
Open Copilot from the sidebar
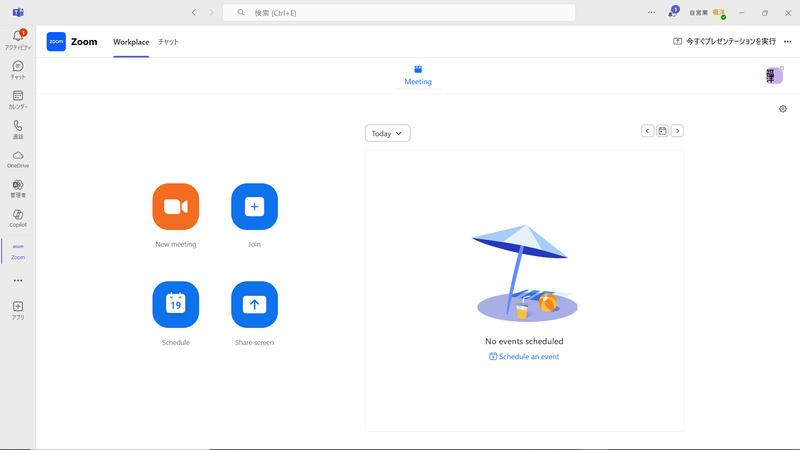(x=18, y=218)
